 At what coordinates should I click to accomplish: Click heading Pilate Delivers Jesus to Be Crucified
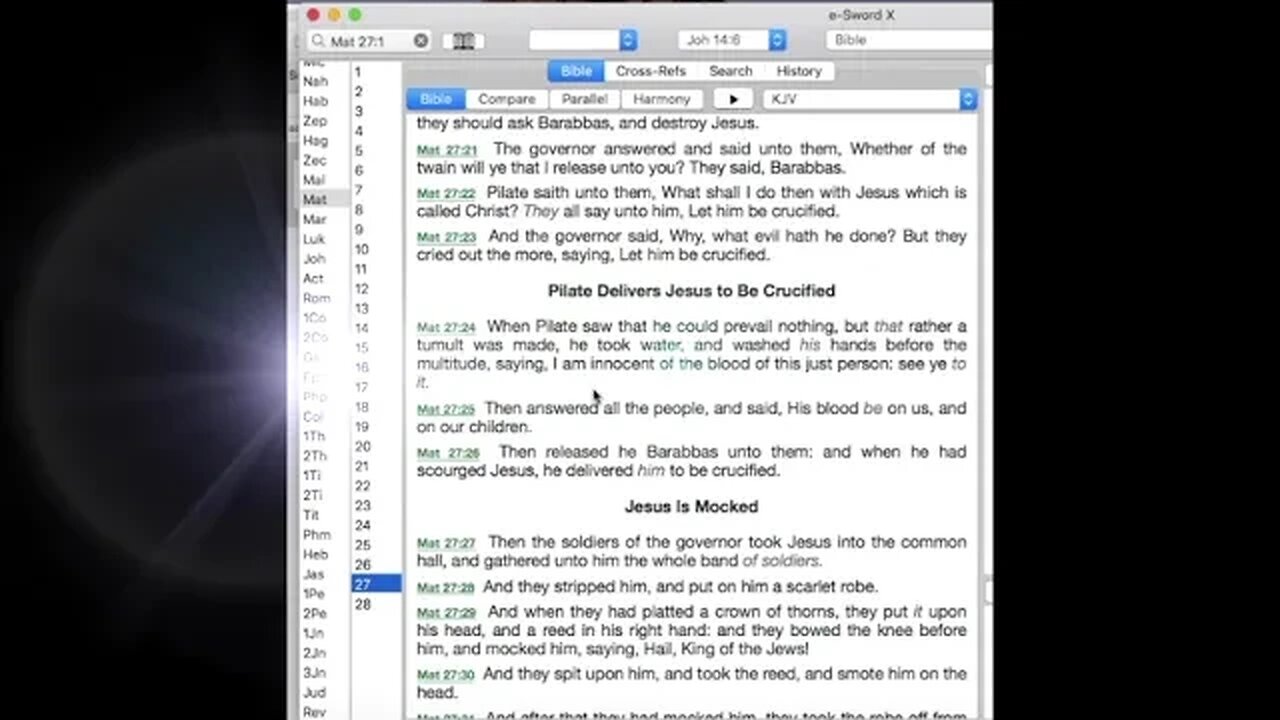point(691,291)
